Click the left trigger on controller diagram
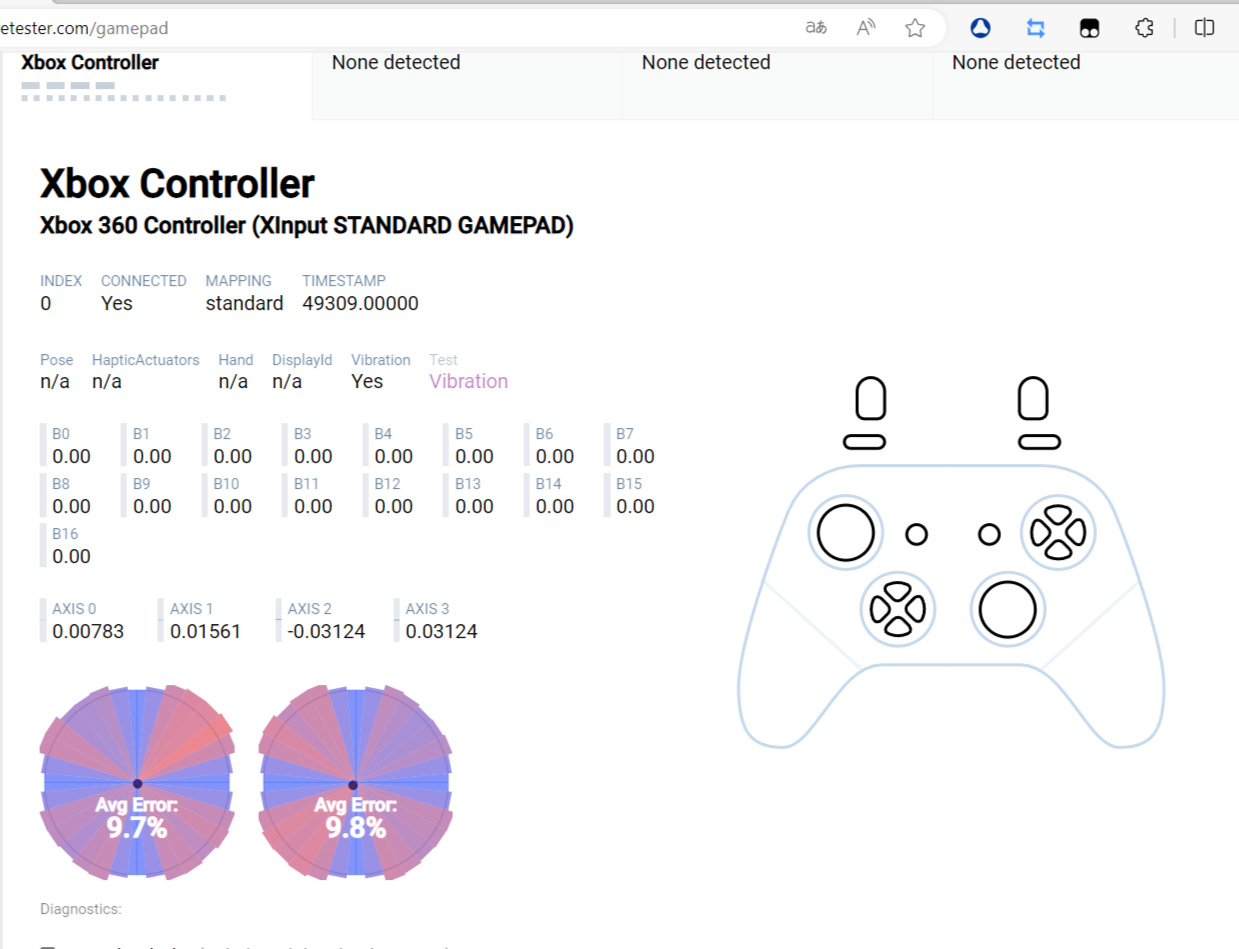The width and height of the screenshot is (1239, 949). coord(871,398)
